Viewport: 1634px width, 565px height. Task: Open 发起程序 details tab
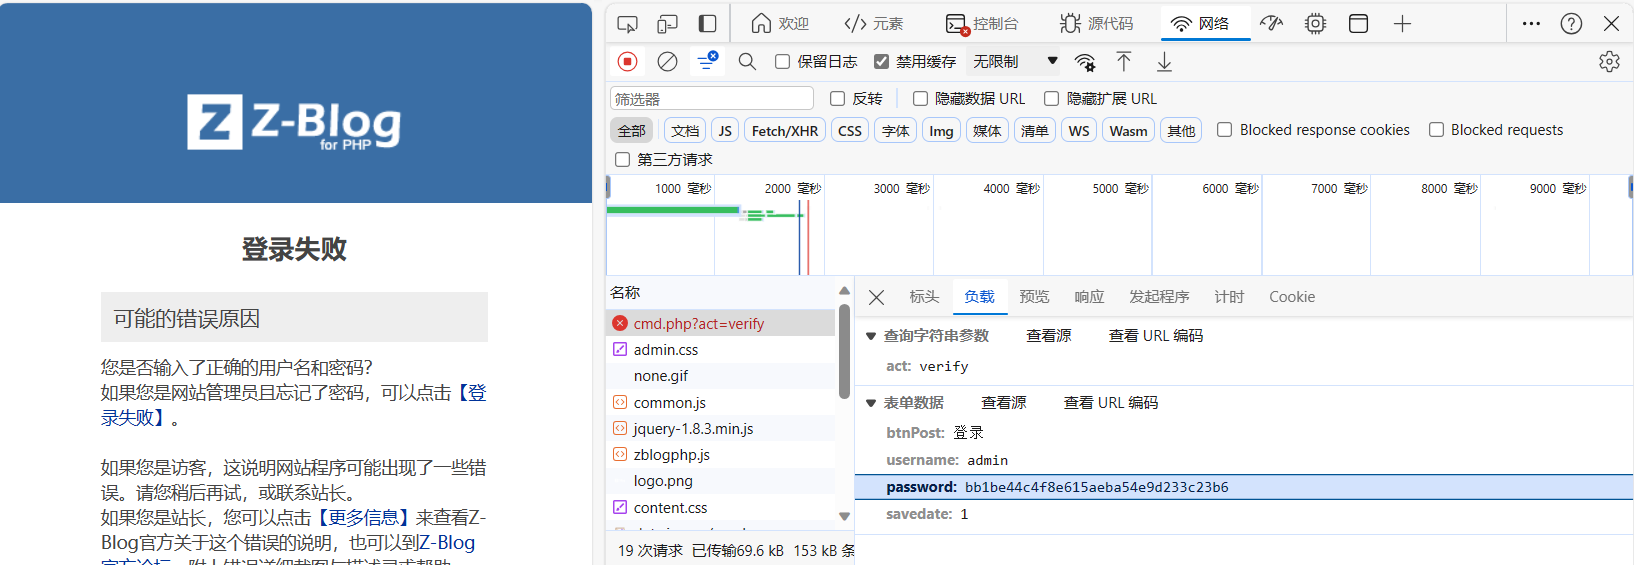1159,297
